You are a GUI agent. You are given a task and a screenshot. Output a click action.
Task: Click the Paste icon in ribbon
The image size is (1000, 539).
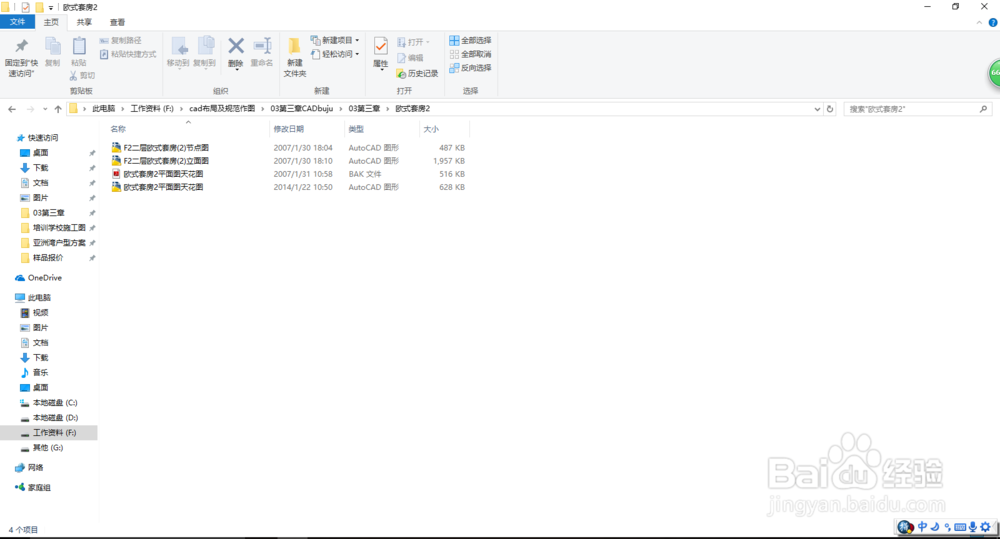click(78, 47)
